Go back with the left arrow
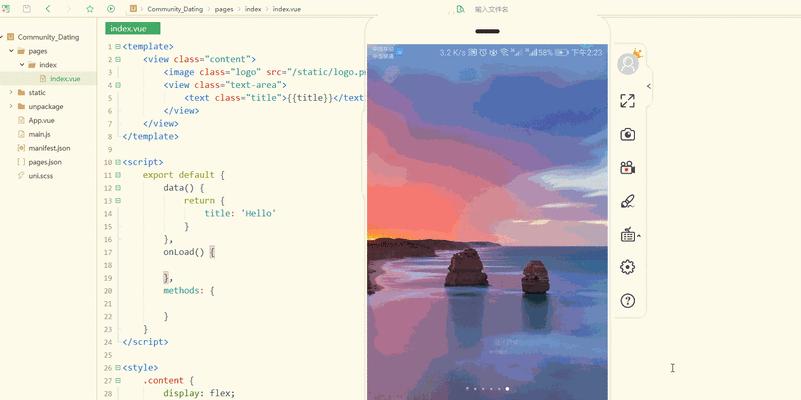The width and height of the screenshot is (801, 400). pyautogui.click(x=48, y=9)
